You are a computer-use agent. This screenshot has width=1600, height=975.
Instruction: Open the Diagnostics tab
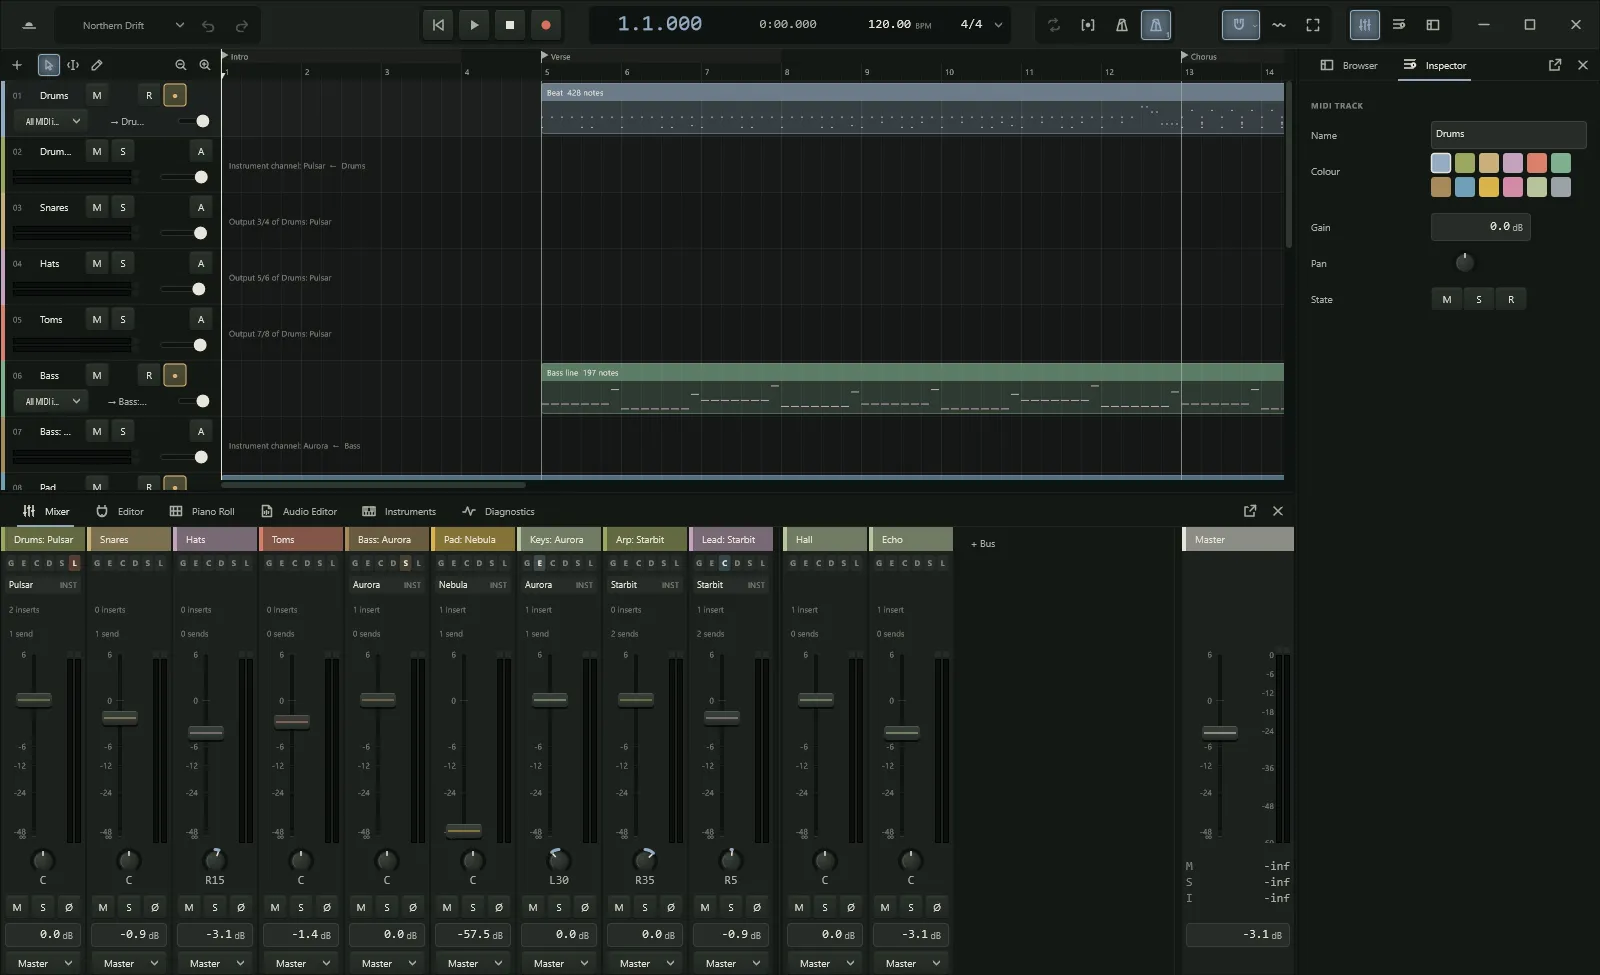pyautogui.click(x=498, y=511)
